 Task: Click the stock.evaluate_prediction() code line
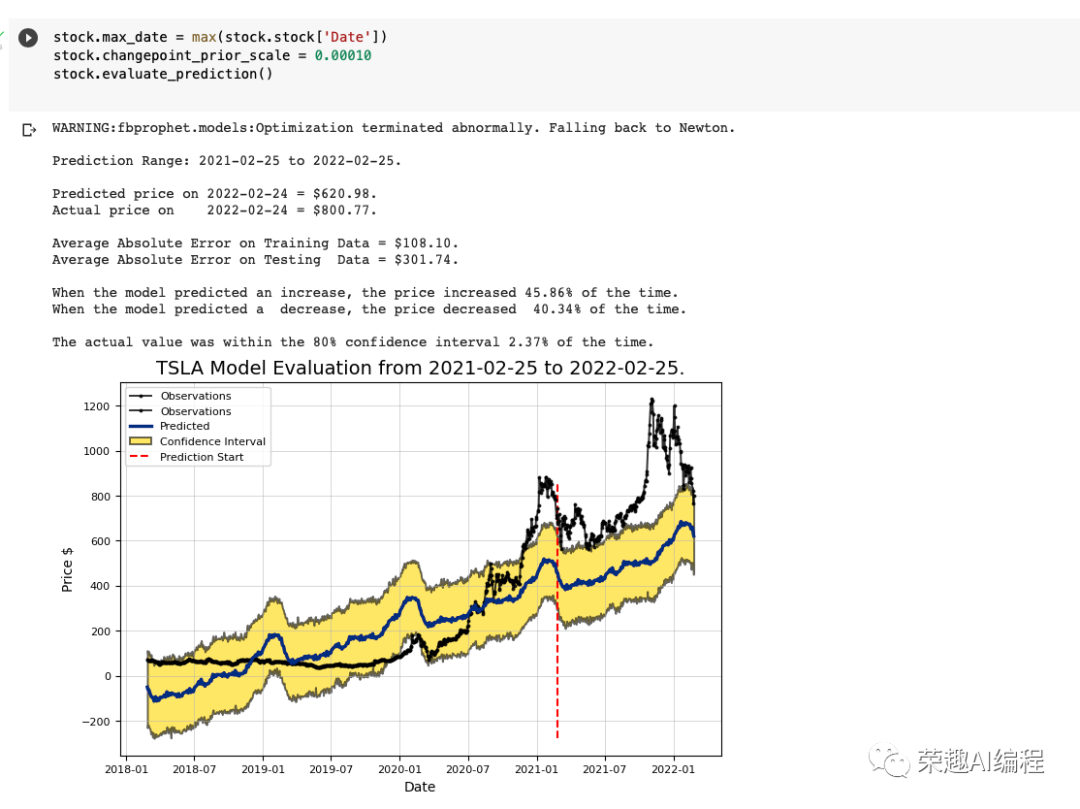[x=163, y=74]
